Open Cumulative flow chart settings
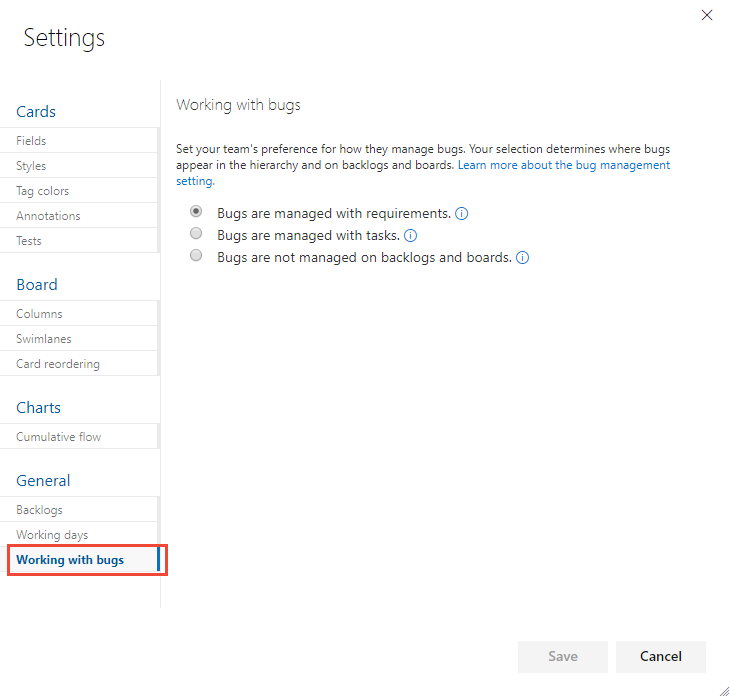Image resolution: width=730 pixels, height=698 pixels. point(58,437)
